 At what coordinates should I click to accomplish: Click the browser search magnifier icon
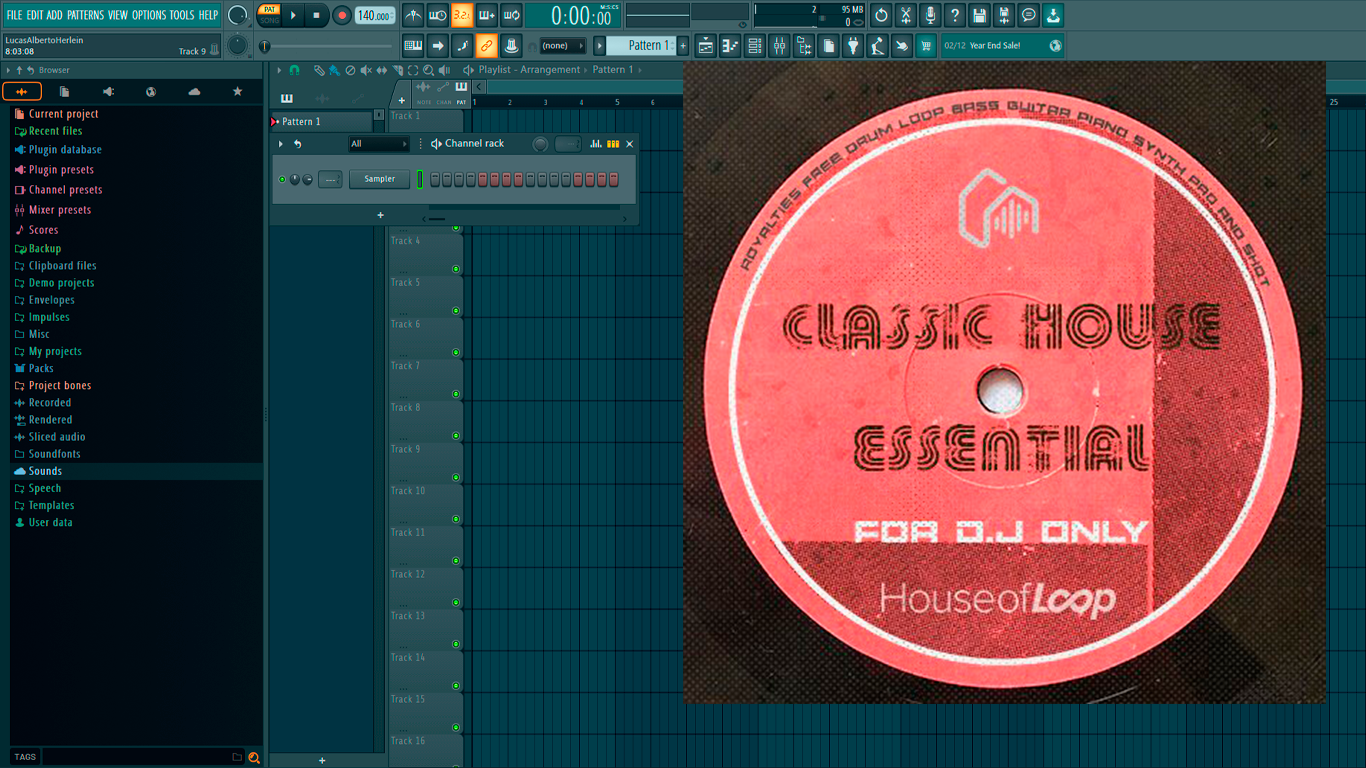254,757
